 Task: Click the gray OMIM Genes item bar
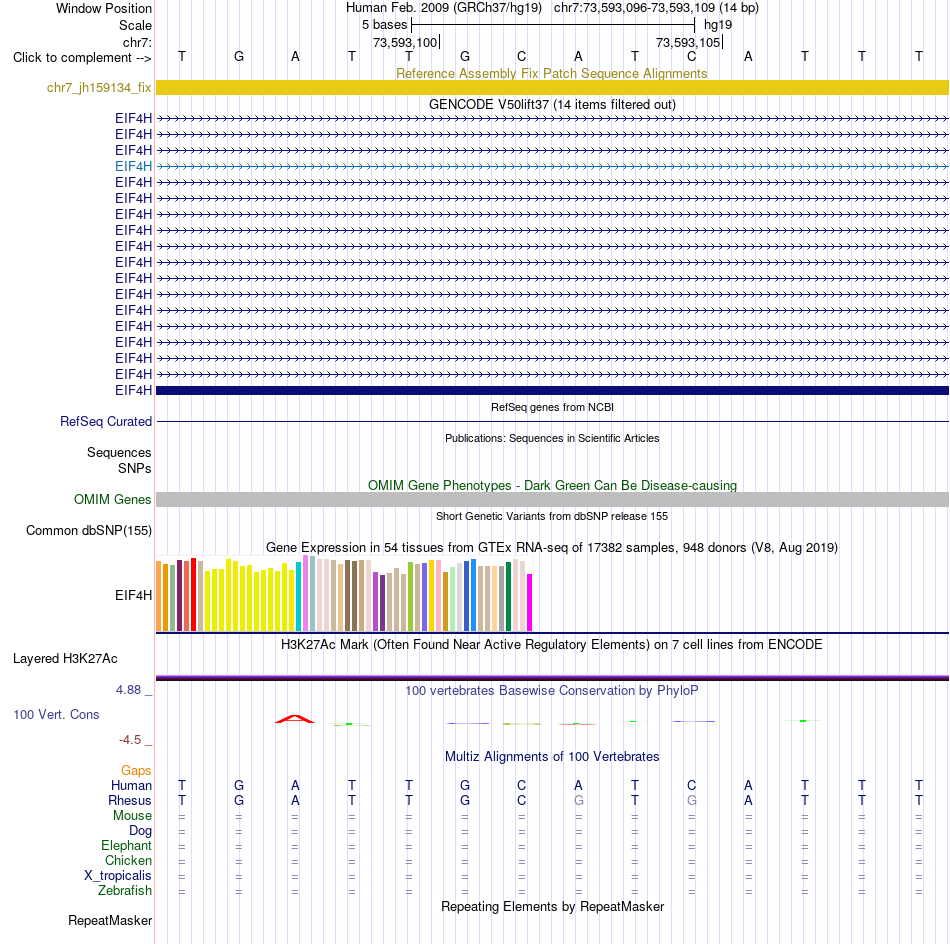552,499
